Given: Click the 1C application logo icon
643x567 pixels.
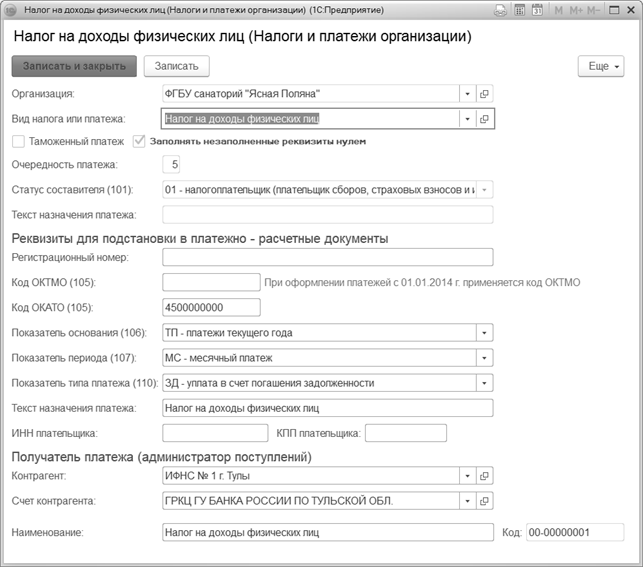Looking at the screenshot, I should click(10, 10).
